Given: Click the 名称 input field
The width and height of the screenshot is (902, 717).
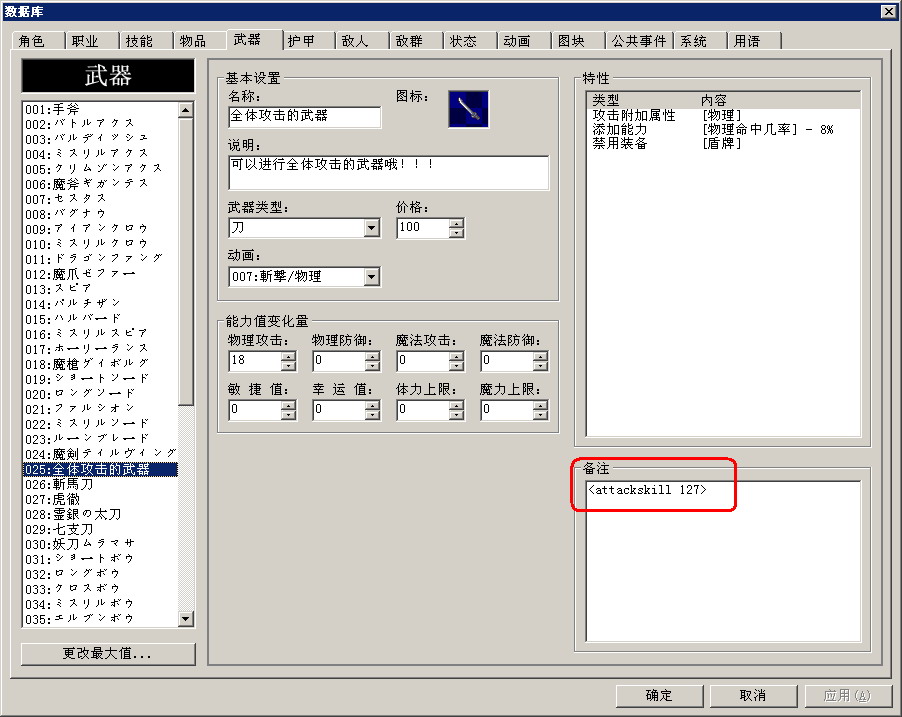Looking at the screenshot, I should (304, 116).
